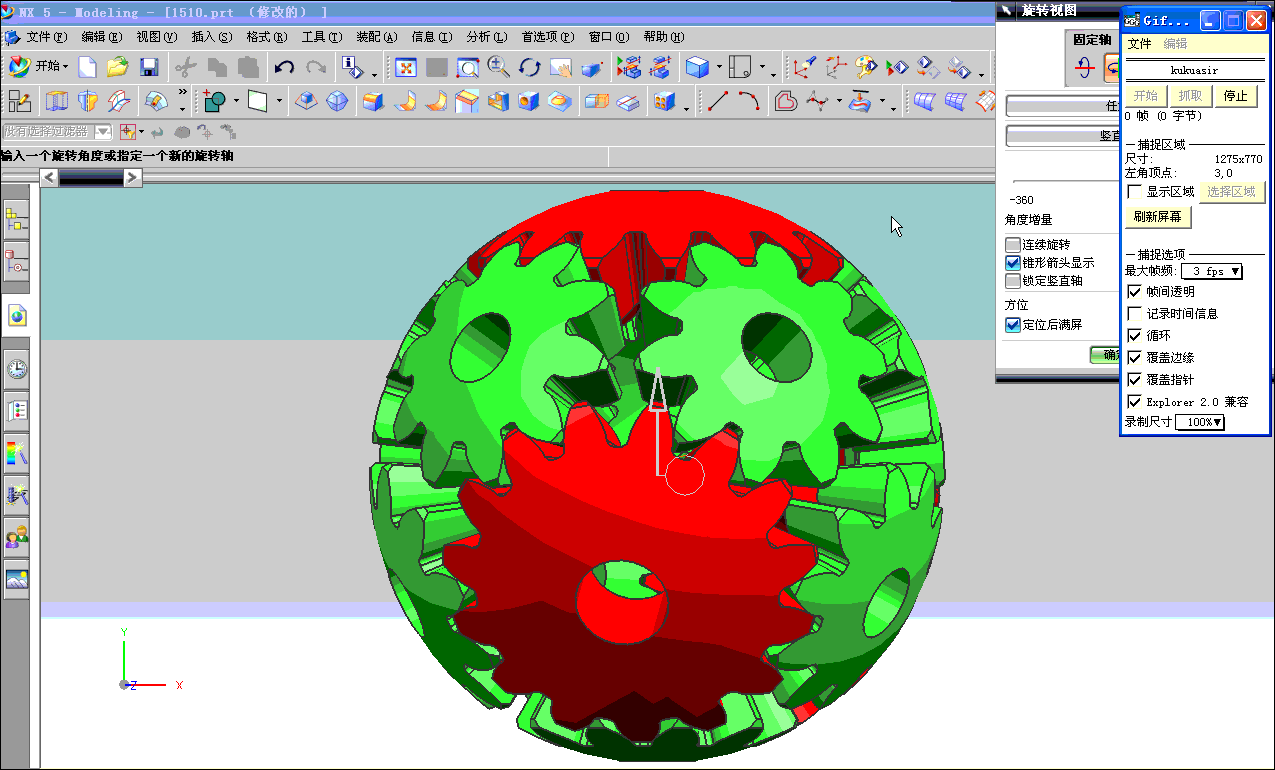Open the view layout dropdown arrow
The height and width of the screenshot is (770, 1275).
(762, 69)
